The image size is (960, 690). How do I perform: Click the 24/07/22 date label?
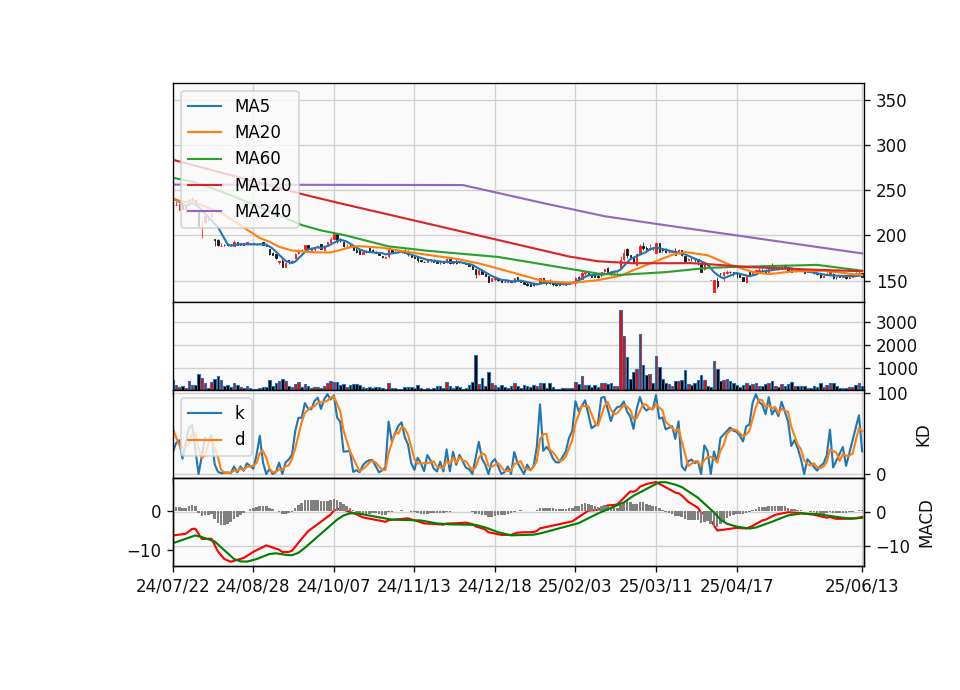point(173,586)
